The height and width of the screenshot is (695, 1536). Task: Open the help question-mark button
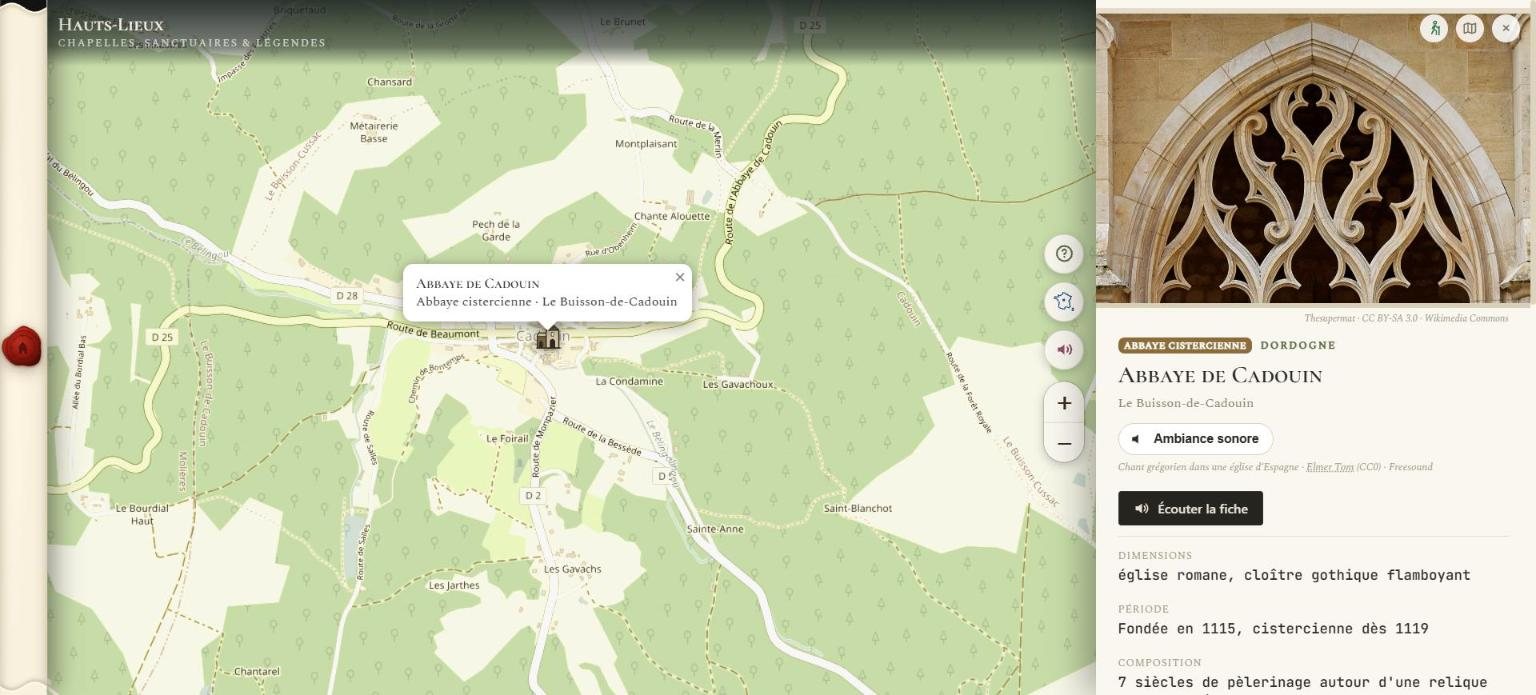(x=1064, y=254)
